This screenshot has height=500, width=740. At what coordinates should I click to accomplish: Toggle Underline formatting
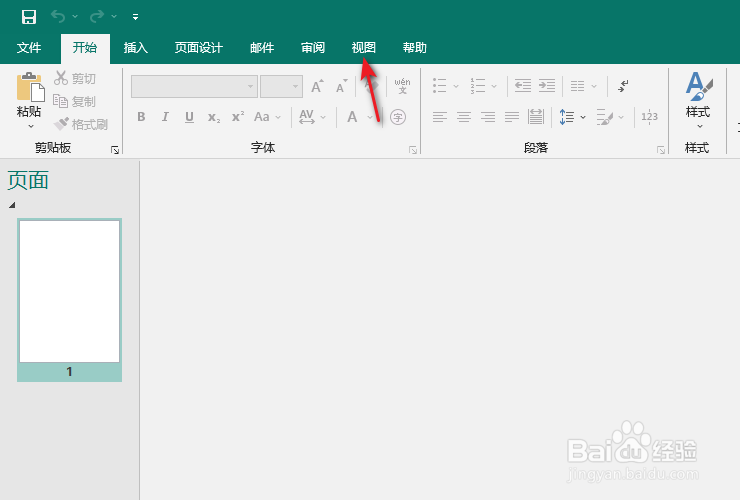tap(189, 117)
